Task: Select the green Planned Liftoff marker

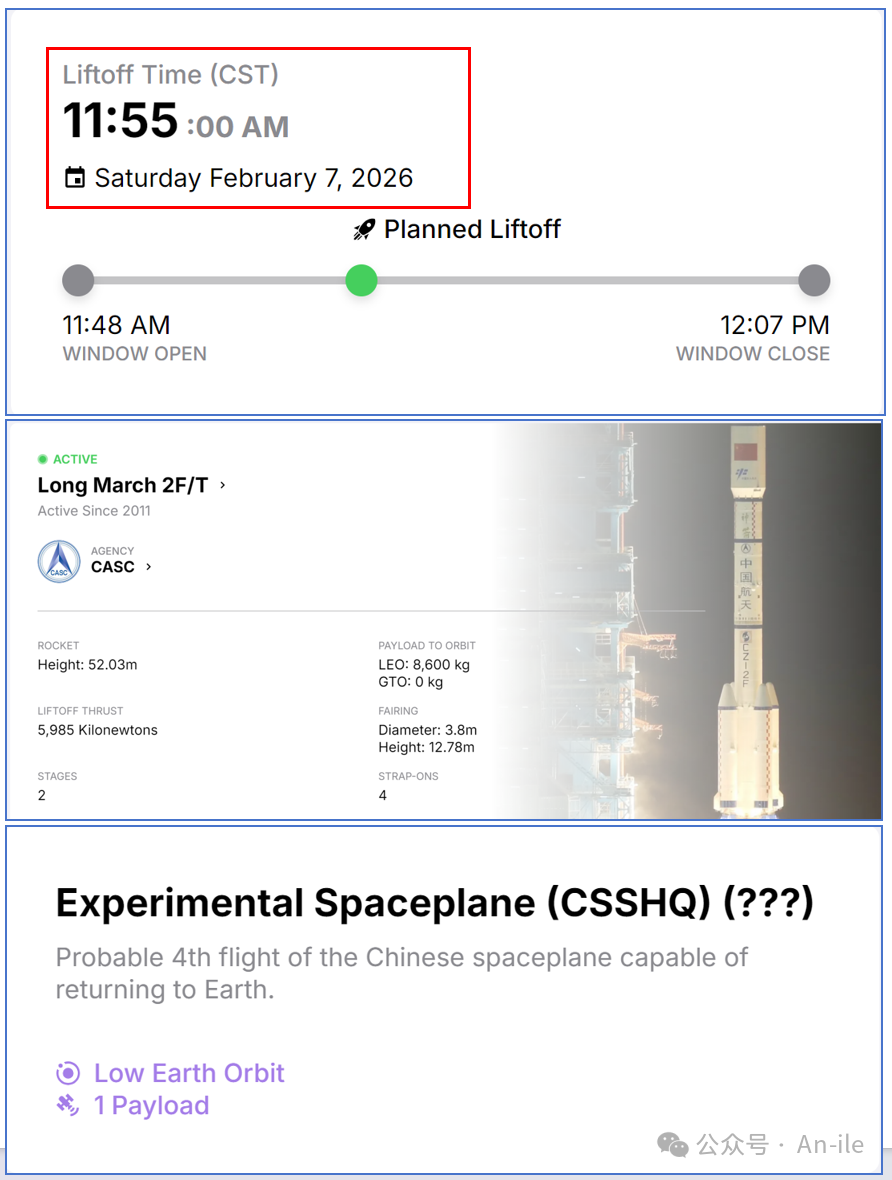Action: (x=361, y=281)
